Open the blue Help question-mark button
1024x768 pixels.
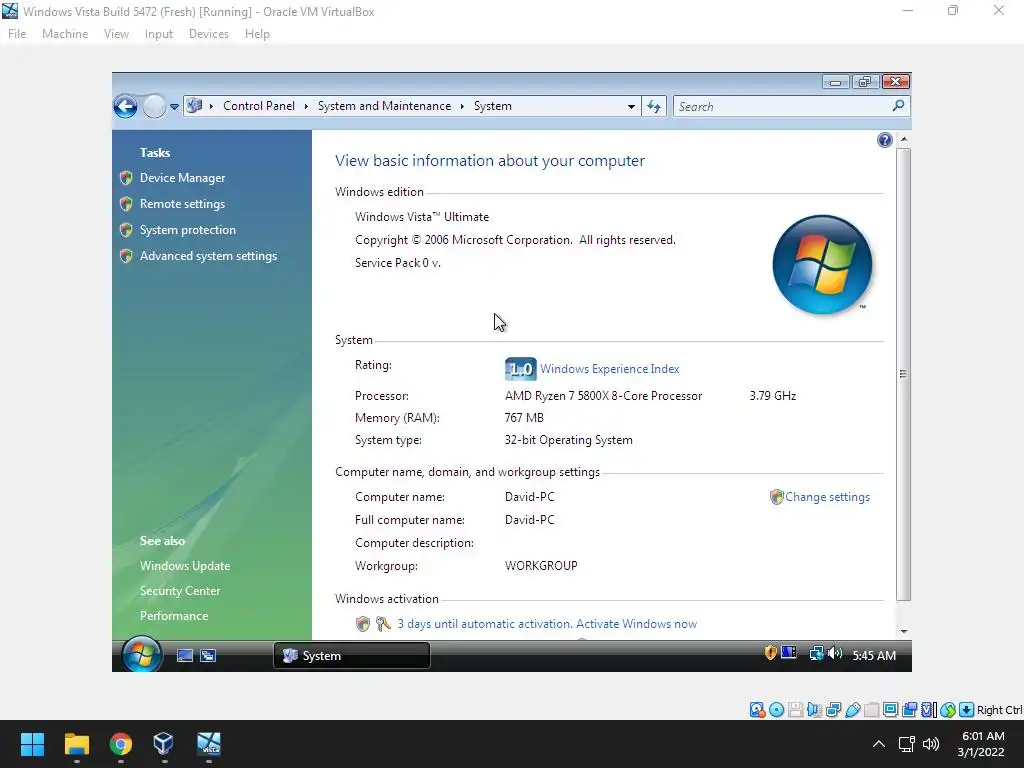tap(884, 140)
